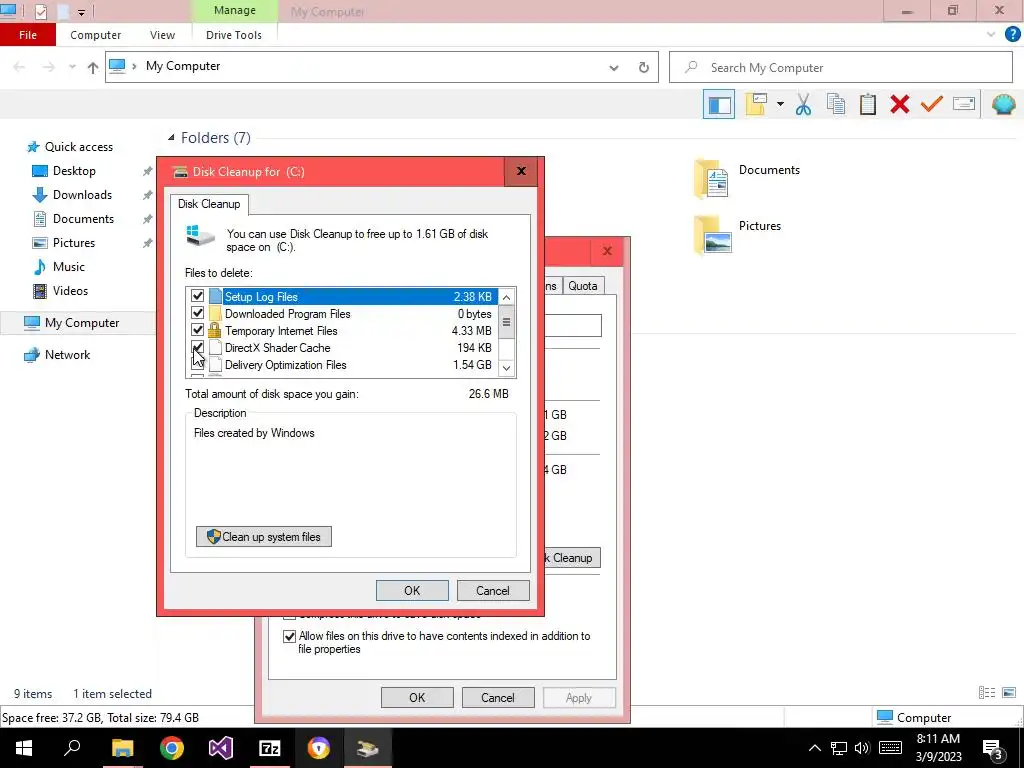Click the clipboard Paste icon in toolbar
The width and height of the screenshot is (1024, 768).
(x=868, y=104)
